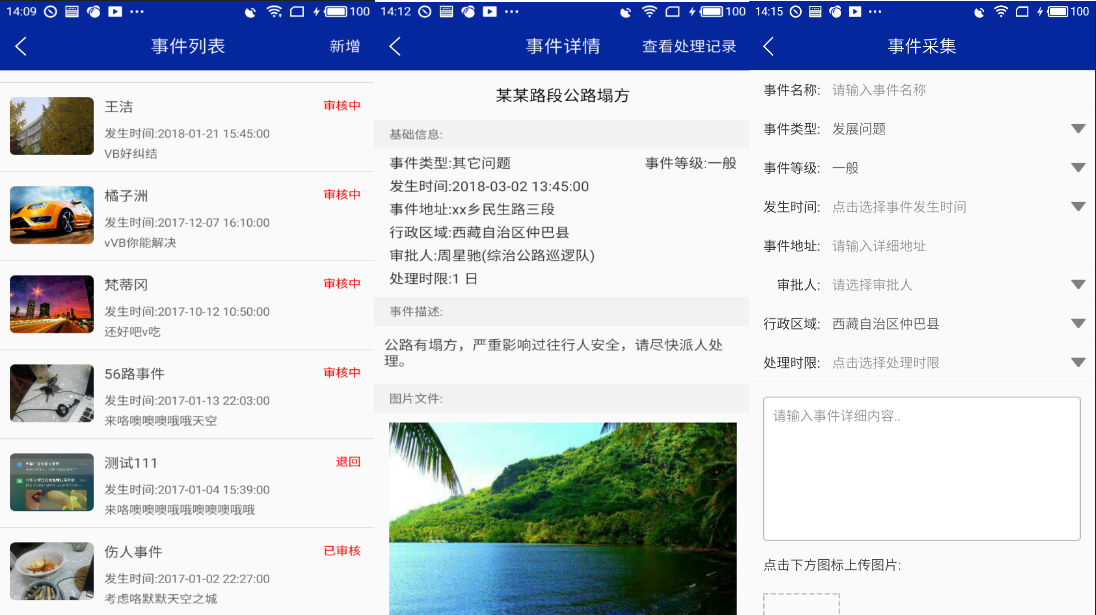Click the 事件地址:xx乡民生路三段 line
The height and width of the screenshot is (615, 1096).
(472, 209)
